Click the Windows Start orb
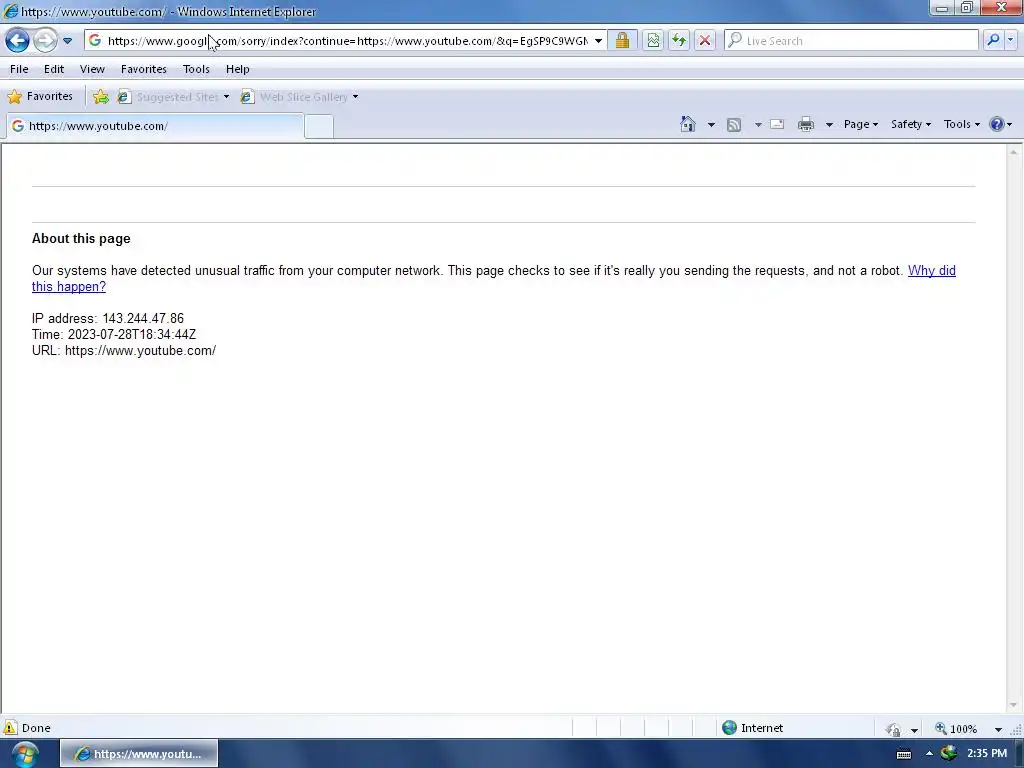1024x768 pixels. click(25, 754)
